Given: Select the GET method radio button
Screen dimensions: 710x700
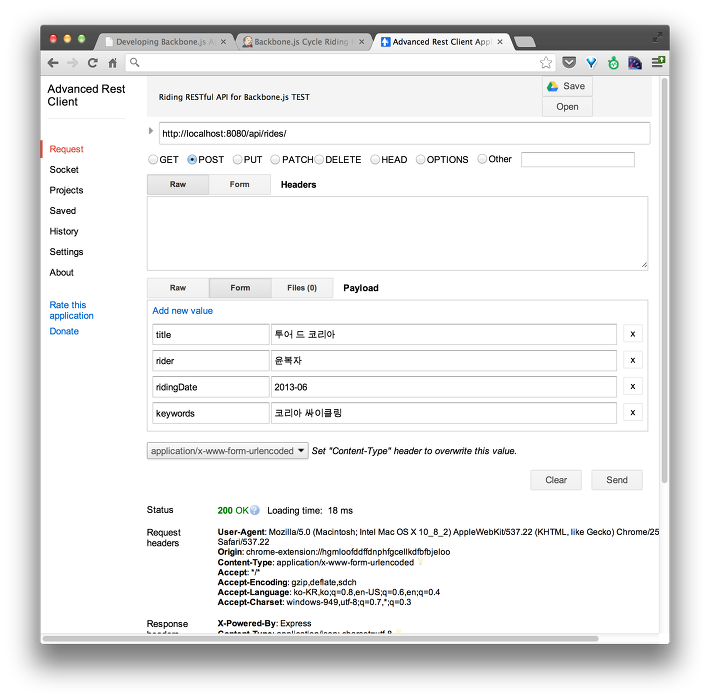Looking at the screenshot, I should click(x=153, y=159).
